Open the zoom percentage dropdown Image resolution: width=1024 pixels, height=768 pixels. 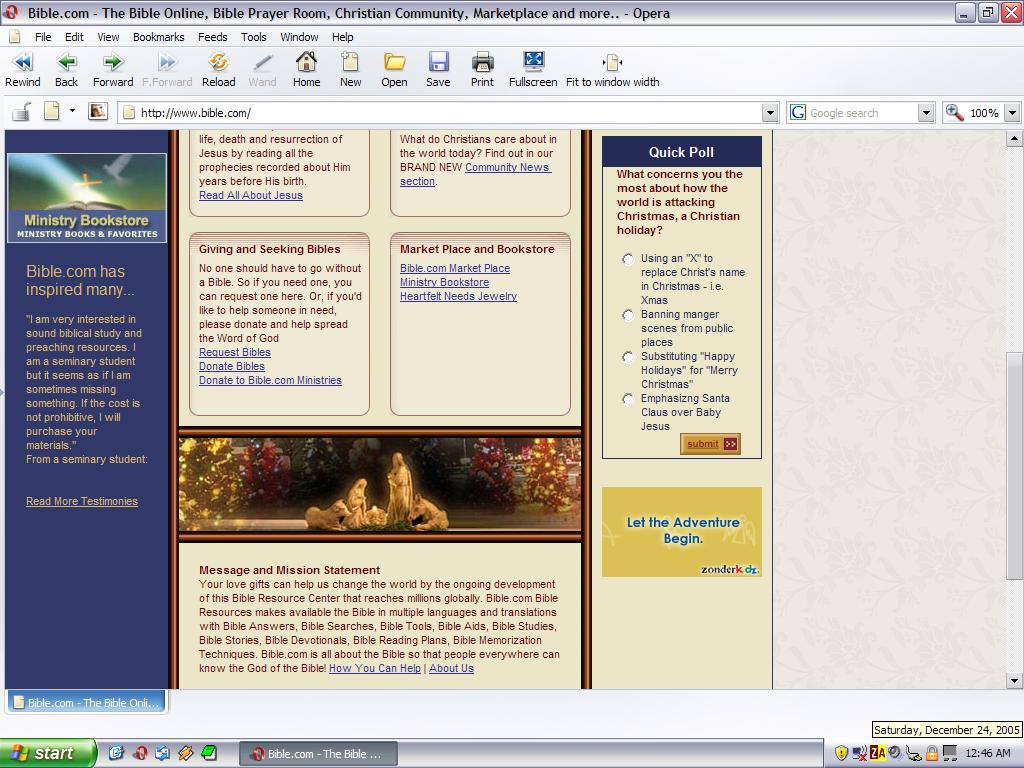[x=1012, y=113]
